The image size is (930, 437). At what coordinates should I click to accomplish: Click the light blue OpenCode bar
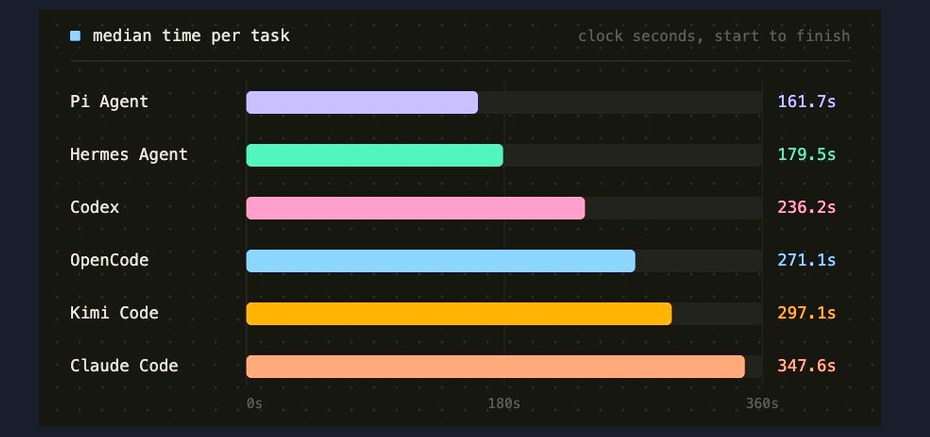click(441, 261)
